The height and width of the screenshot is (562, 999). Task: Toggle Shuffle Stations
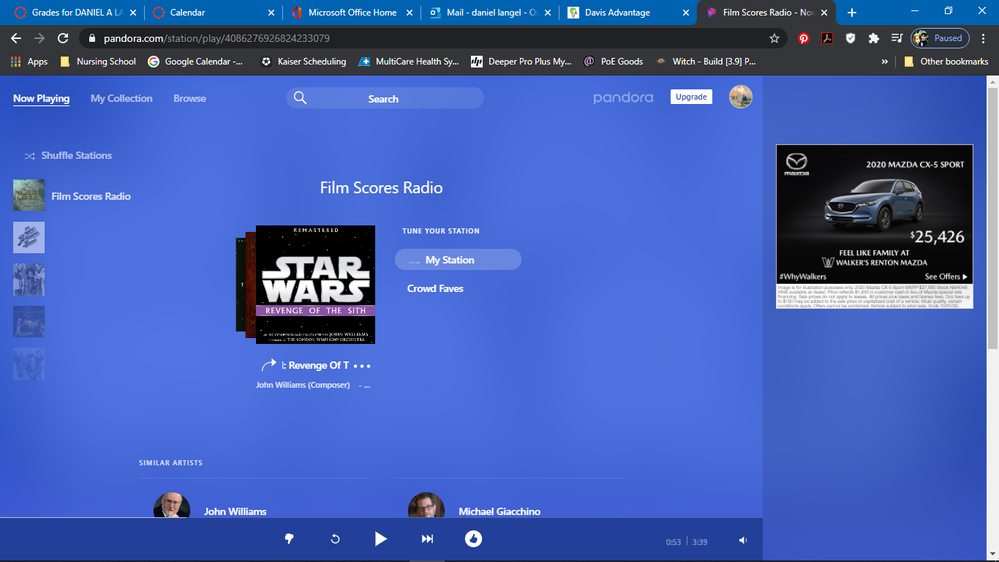click(68, 156)
